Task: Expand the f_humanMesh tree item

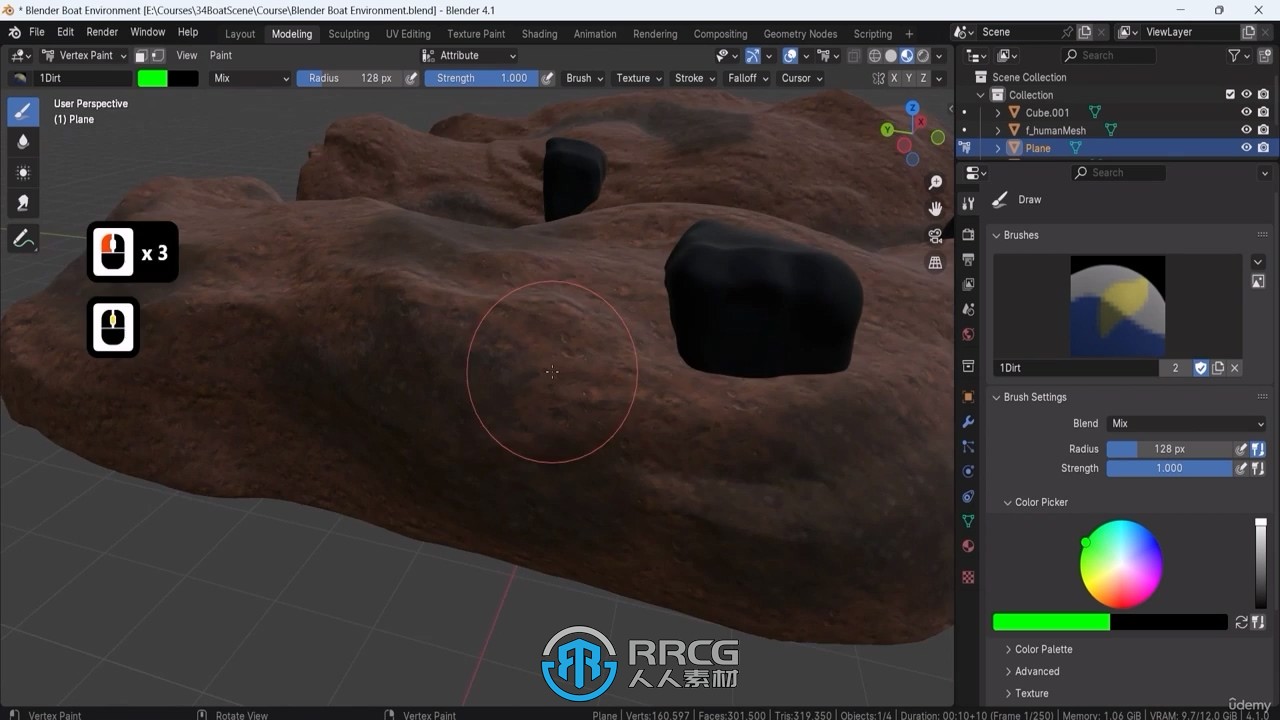Action: pos(997,131)
